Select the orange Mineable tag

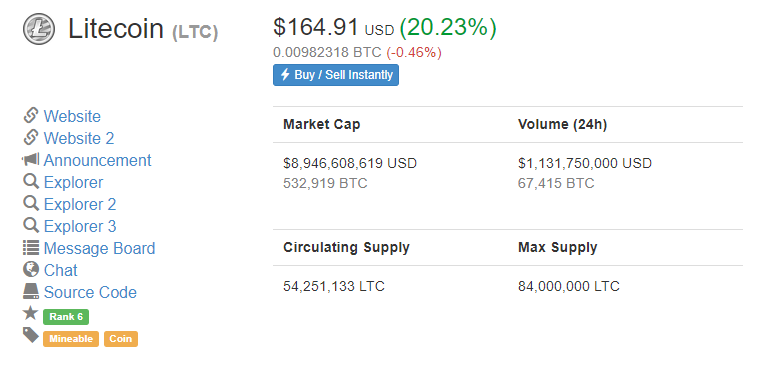point(71,339)
